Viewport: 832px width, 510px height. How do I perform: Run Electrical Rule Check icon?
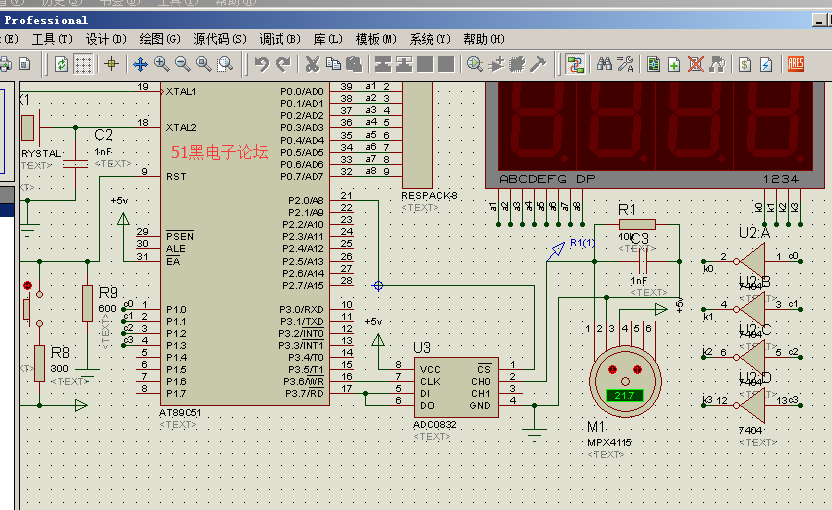tap(766, 64)
